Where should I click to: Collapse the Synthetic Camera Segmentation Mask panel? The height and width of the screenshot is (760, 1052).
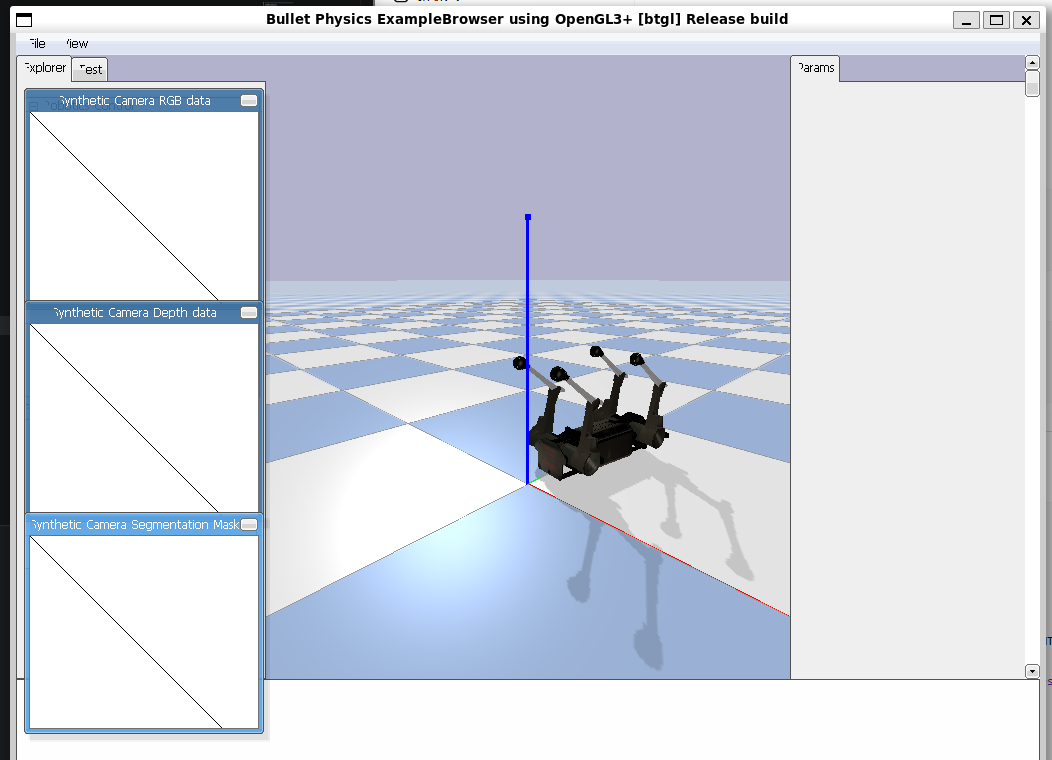tap(249, 525)
